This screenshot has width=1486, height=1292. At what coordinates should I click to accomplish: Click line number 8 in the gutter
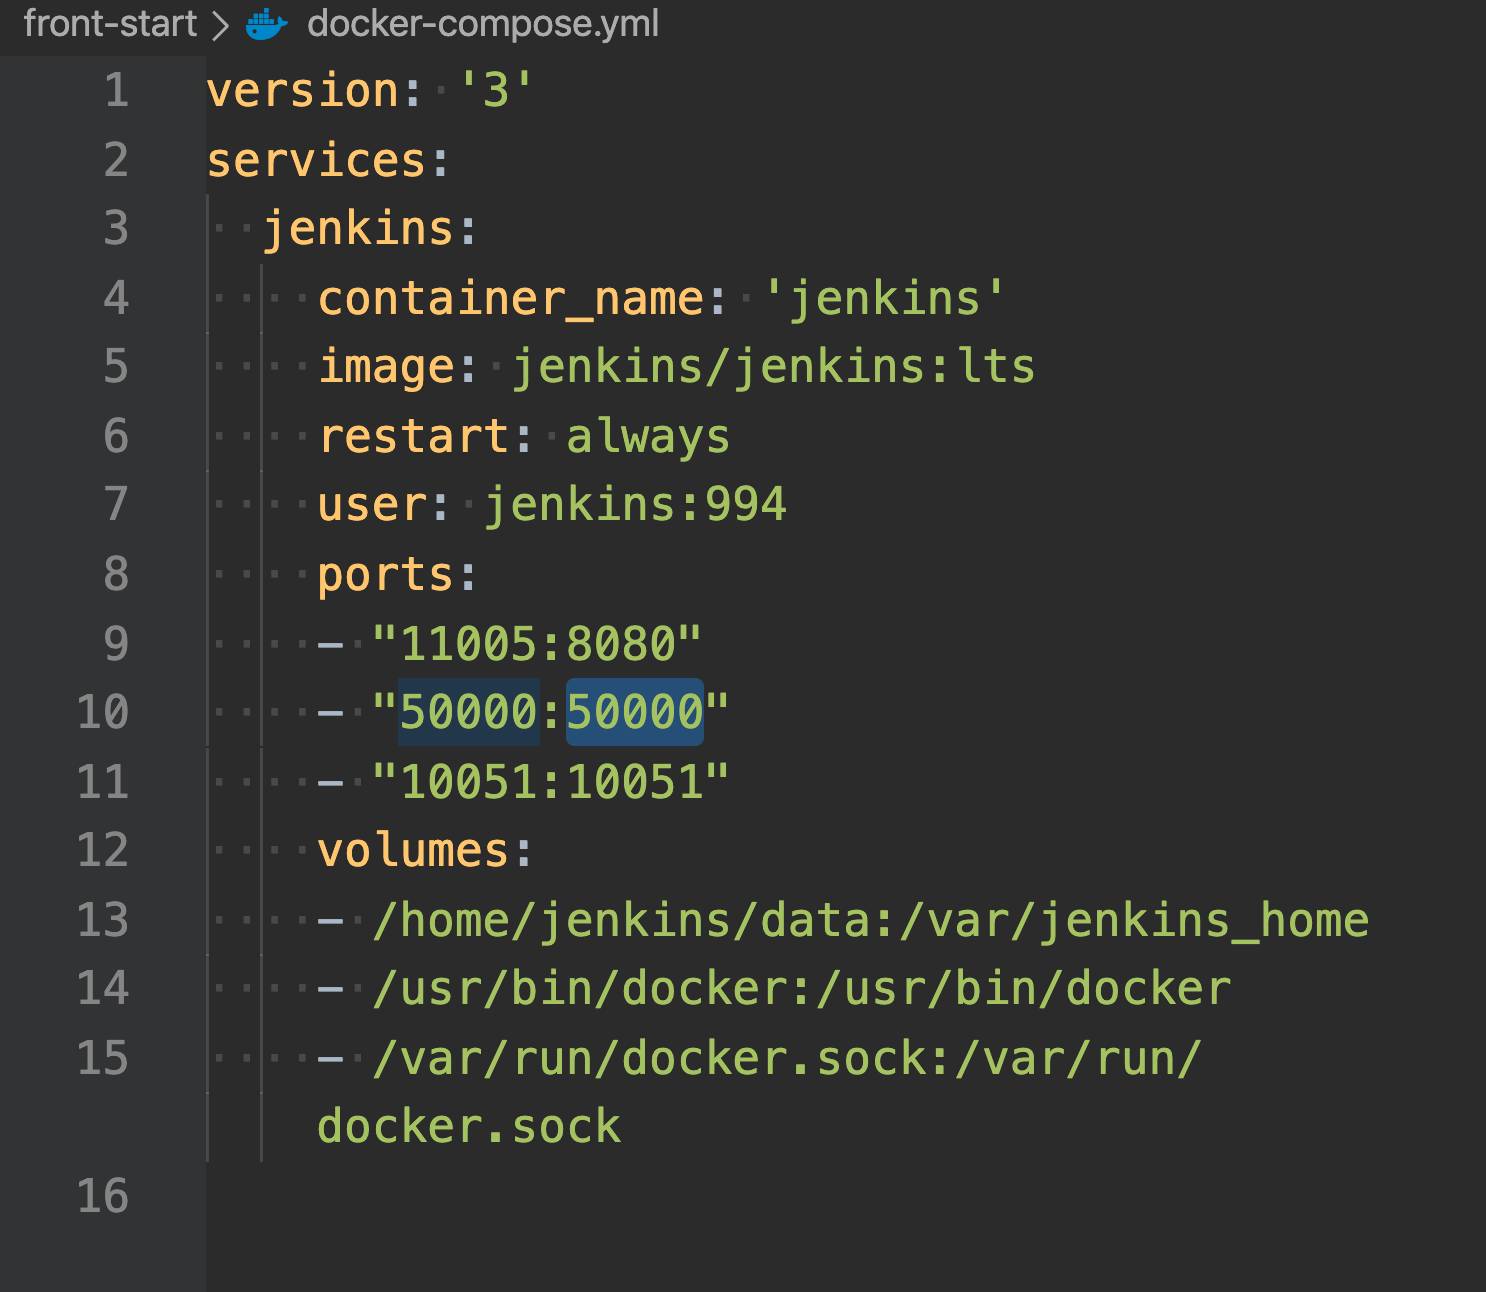tap(116, 574)
